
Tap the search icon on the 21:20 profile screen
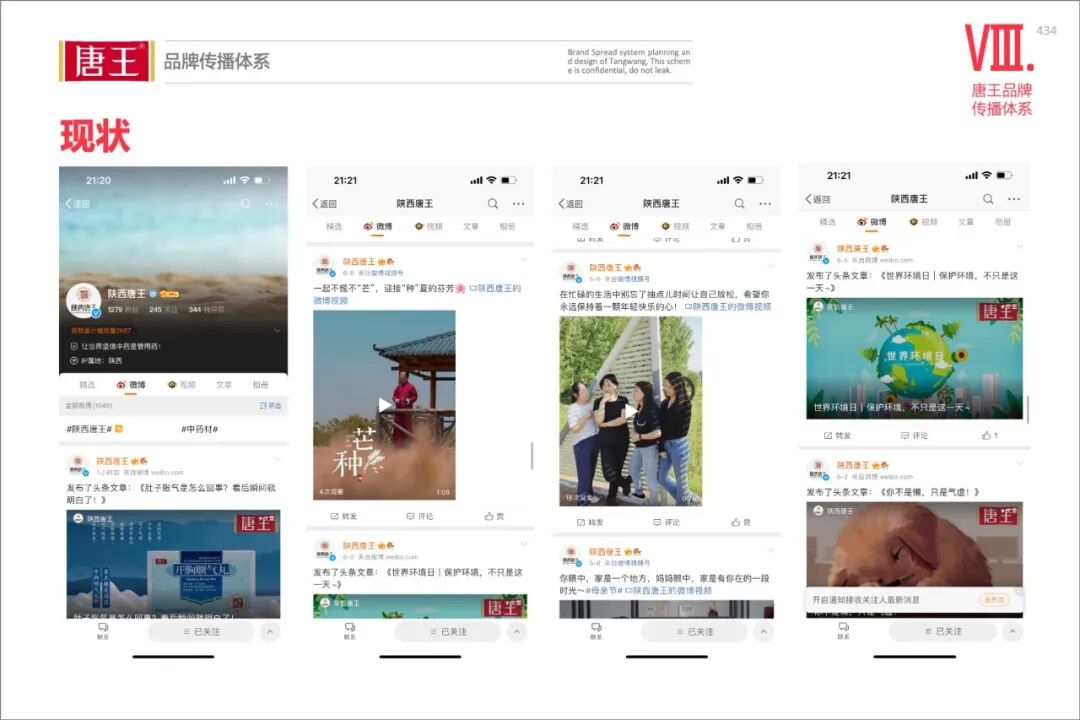246,204
